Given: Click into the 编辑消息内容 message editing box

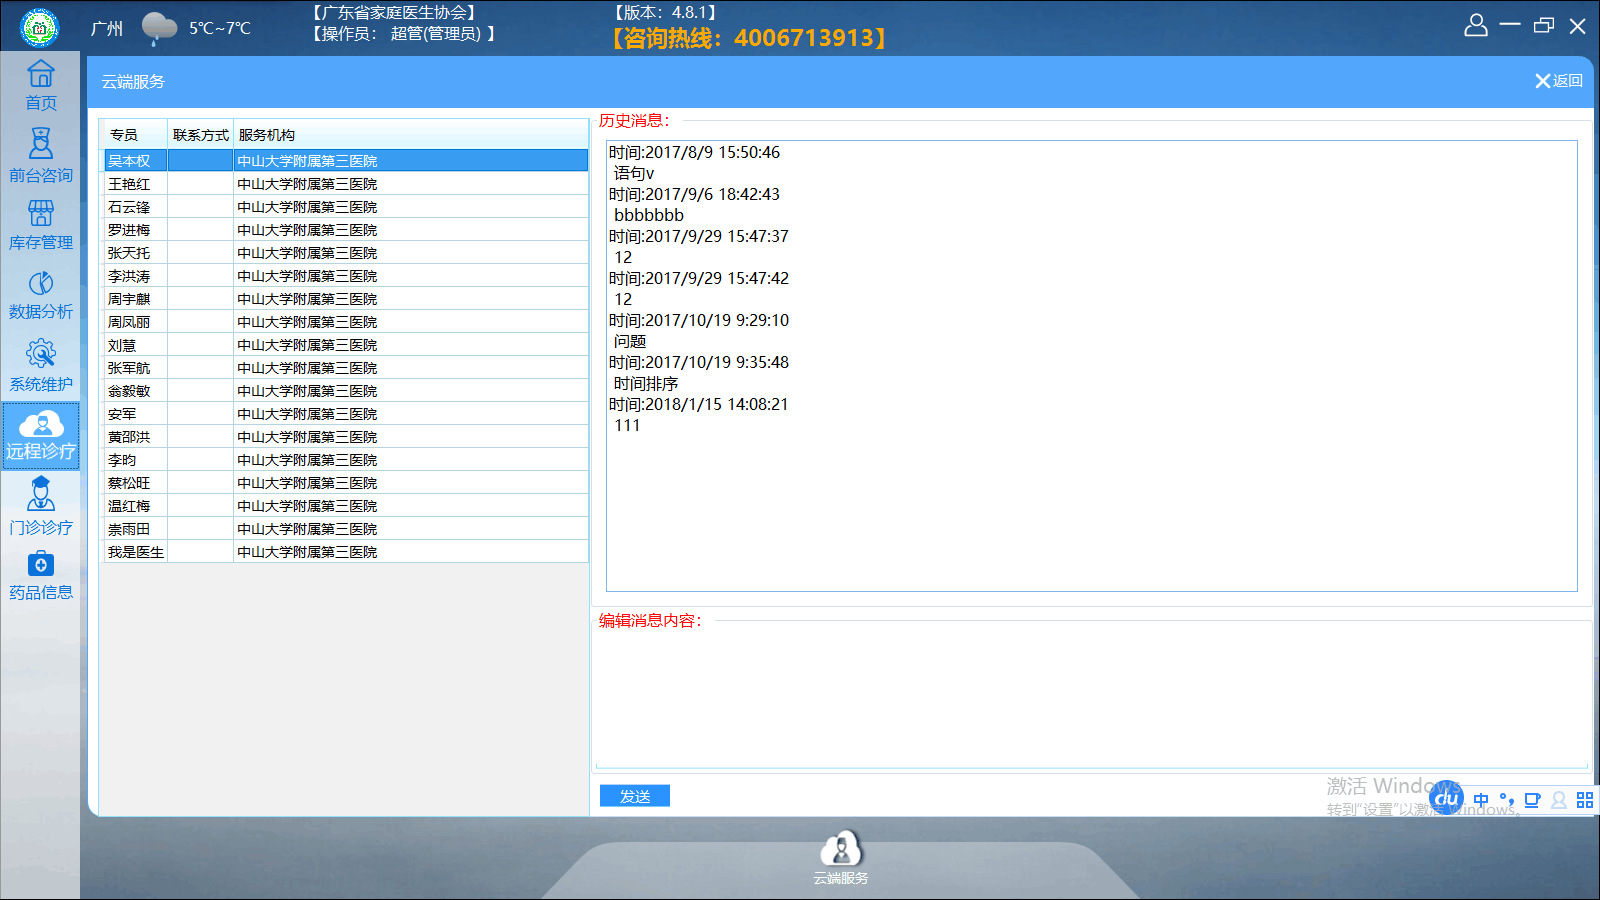Looking at the screenshot, I should (1091, 697).
